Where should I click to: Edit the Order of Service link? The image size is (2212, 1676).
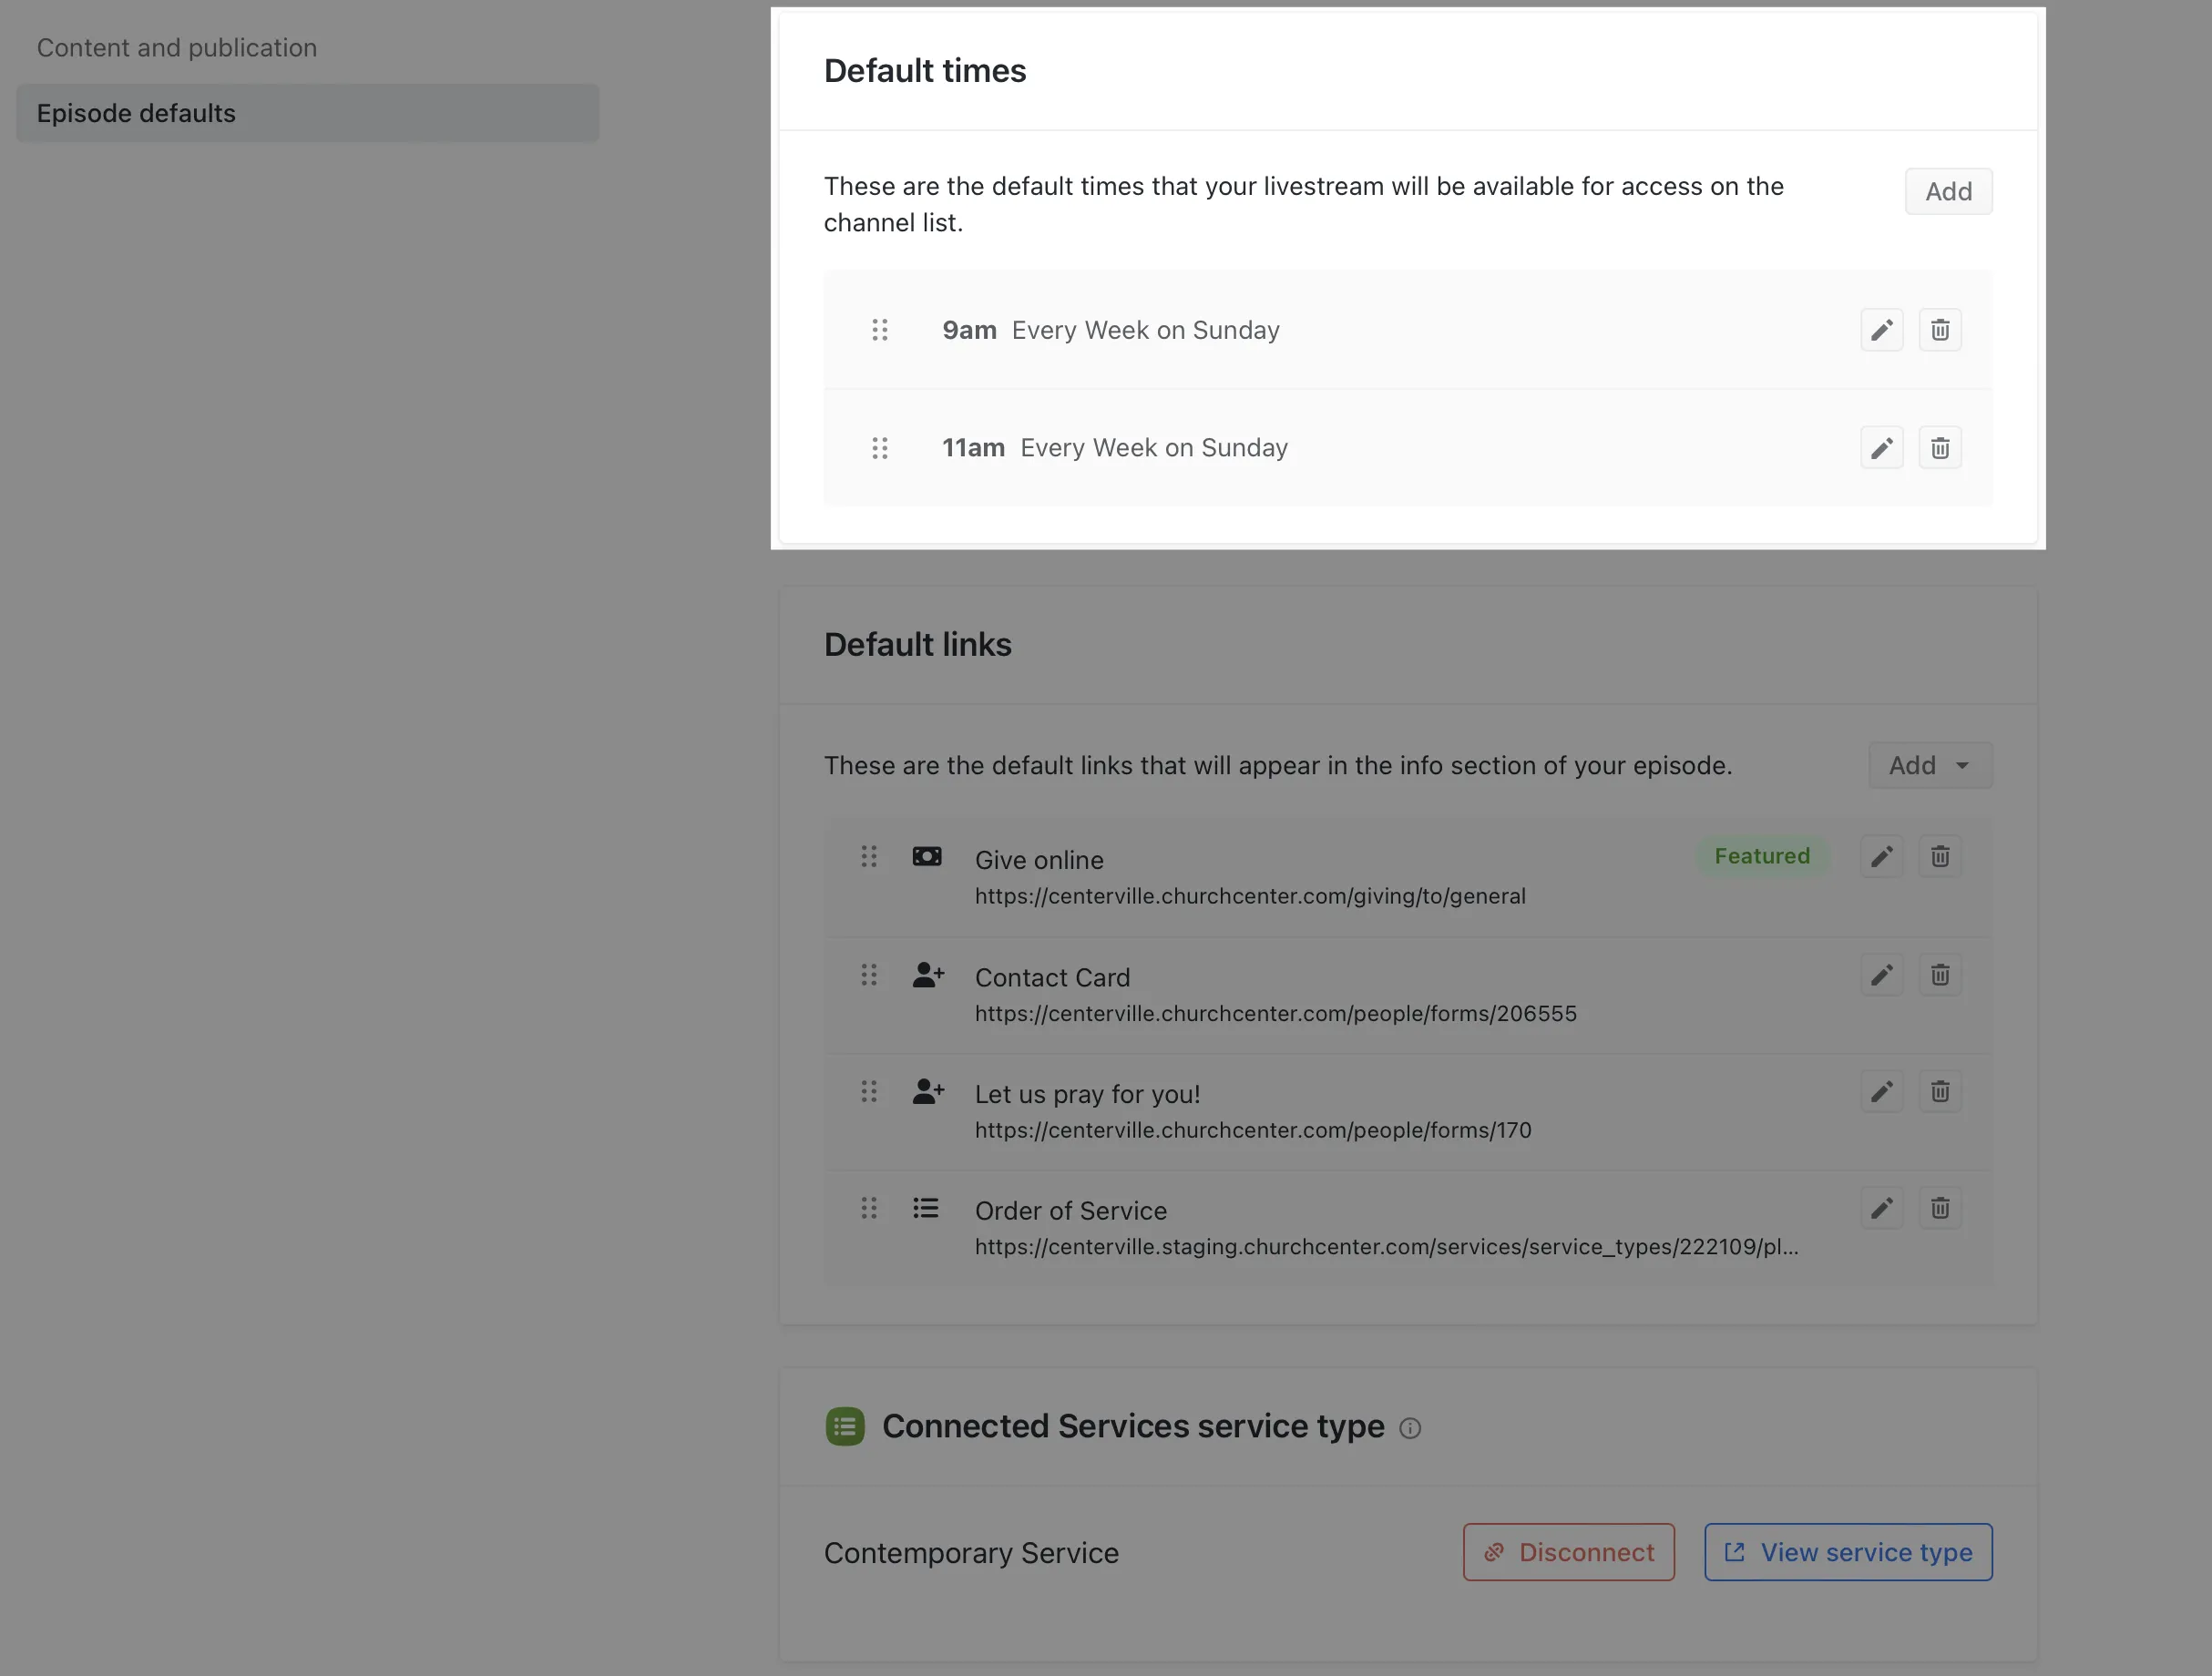point(1881,1209)
